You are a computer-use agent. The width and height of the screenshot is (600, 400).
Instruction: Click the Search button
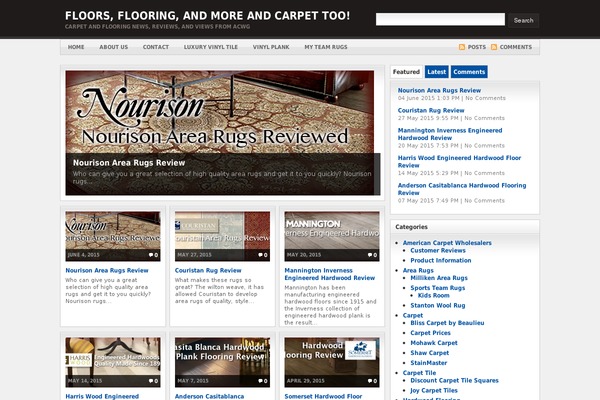pos(523,20)
